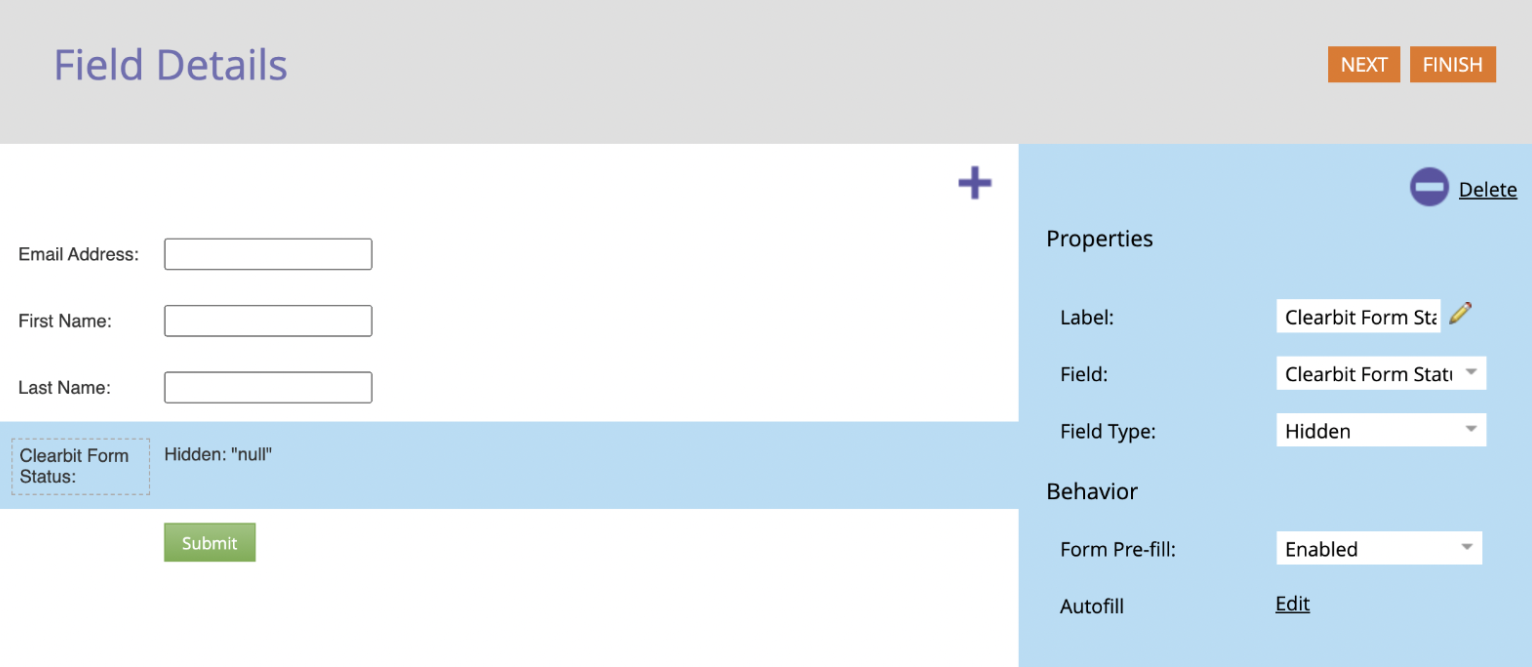Focus the Email Address input field

[268, 254]
